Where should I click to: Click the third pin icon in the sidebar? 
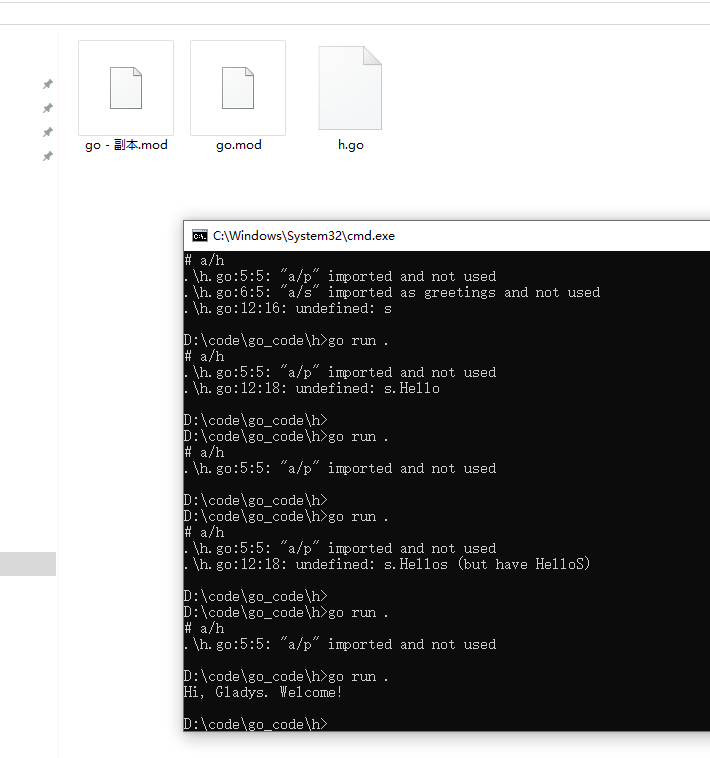pos(47,132)
